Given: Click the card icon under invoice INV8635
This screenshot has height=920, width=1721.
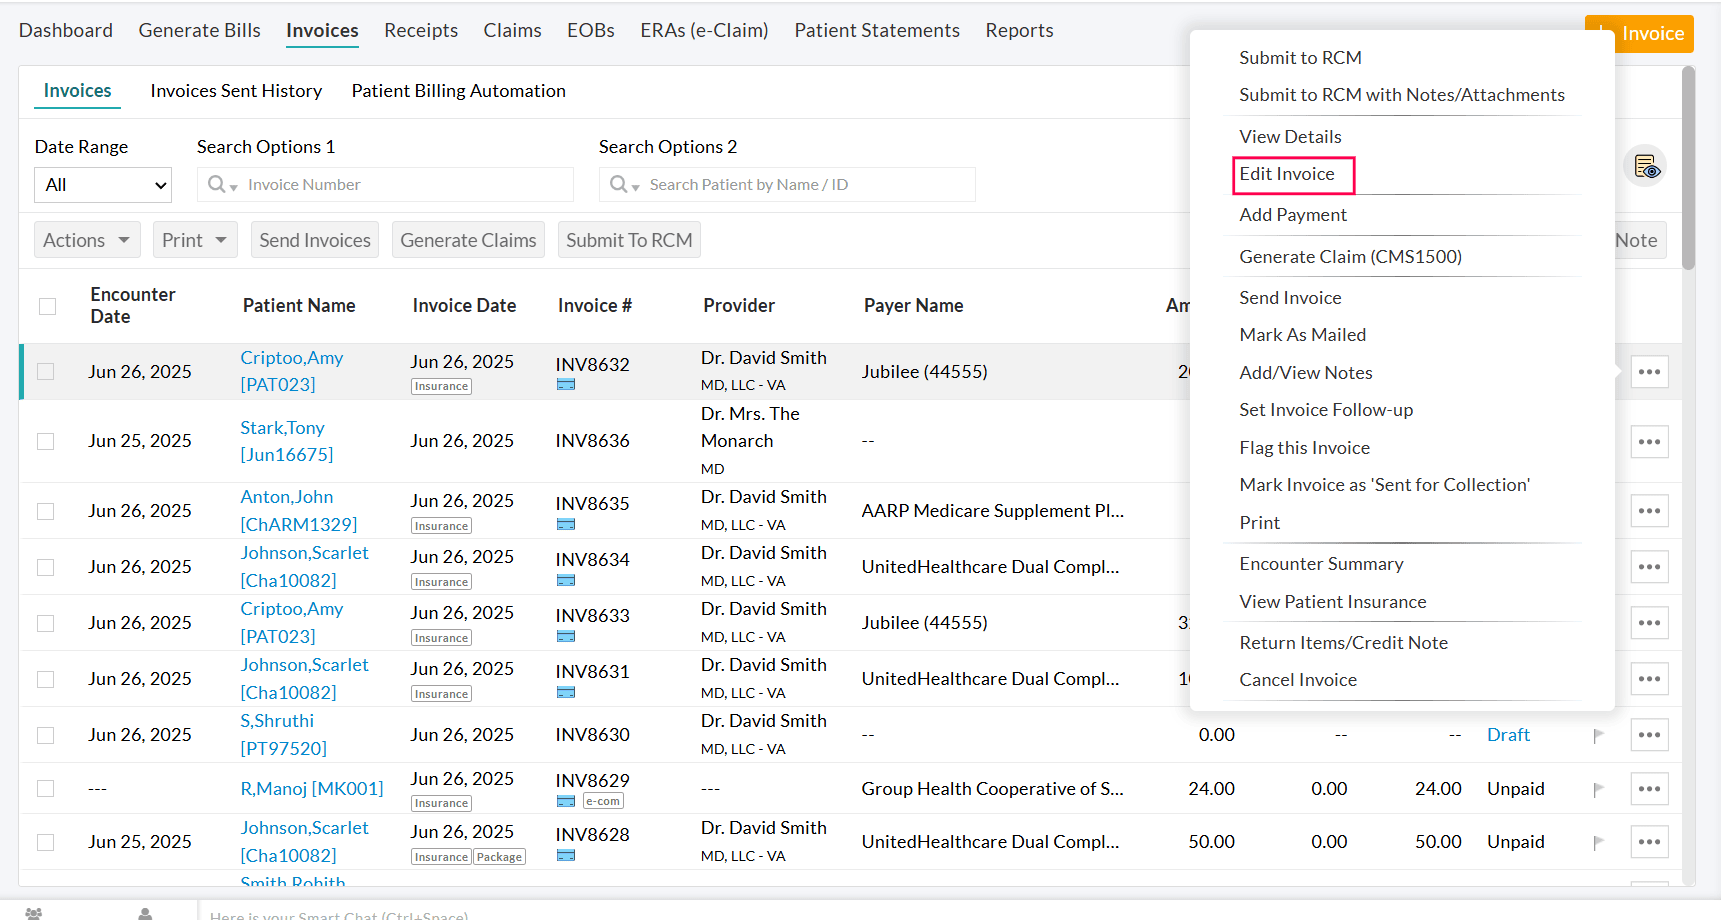Looking at the screenshot, I should pos(566,525).
